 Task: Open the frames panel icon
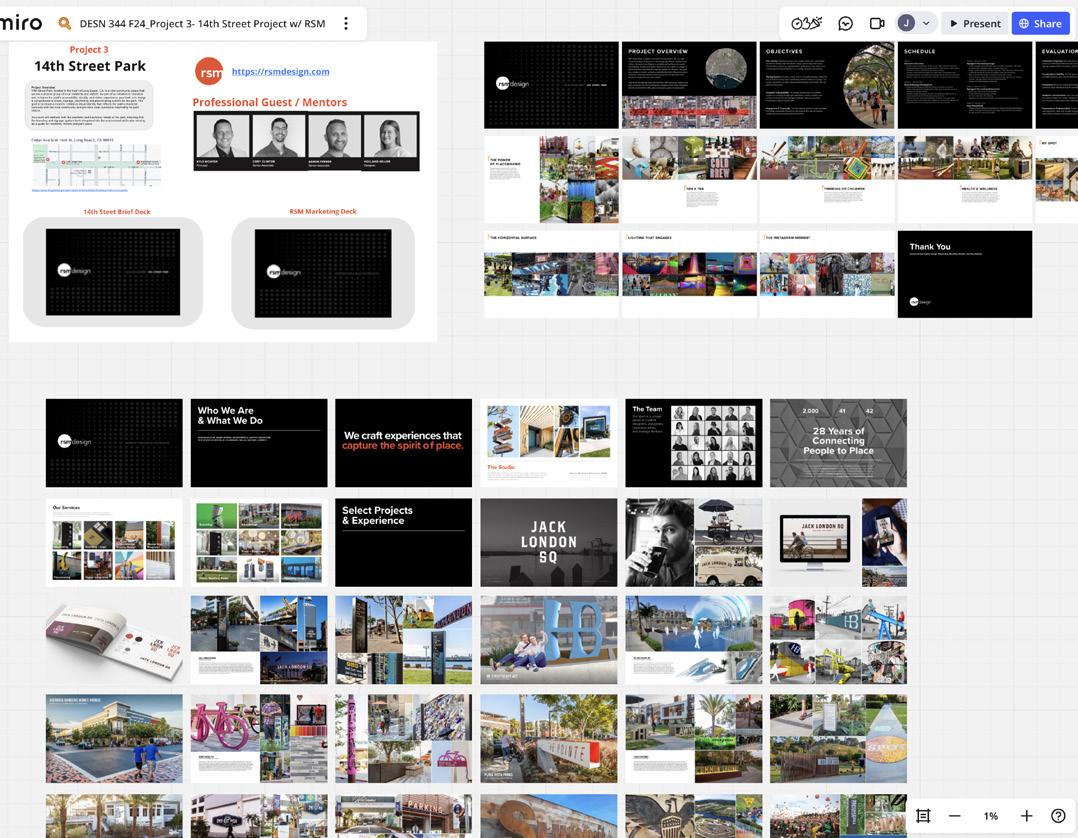click(923, 816)
